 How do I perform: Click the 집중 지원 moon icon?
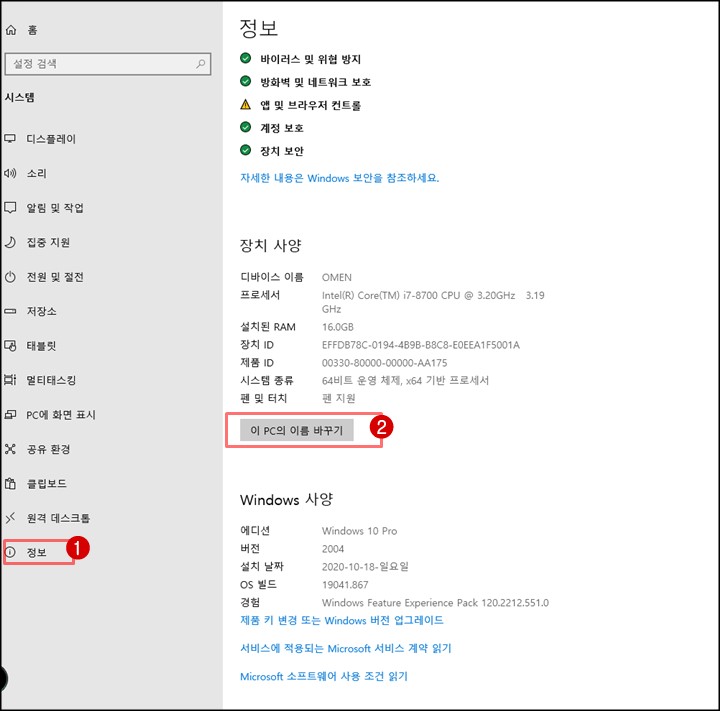point(10,242)
